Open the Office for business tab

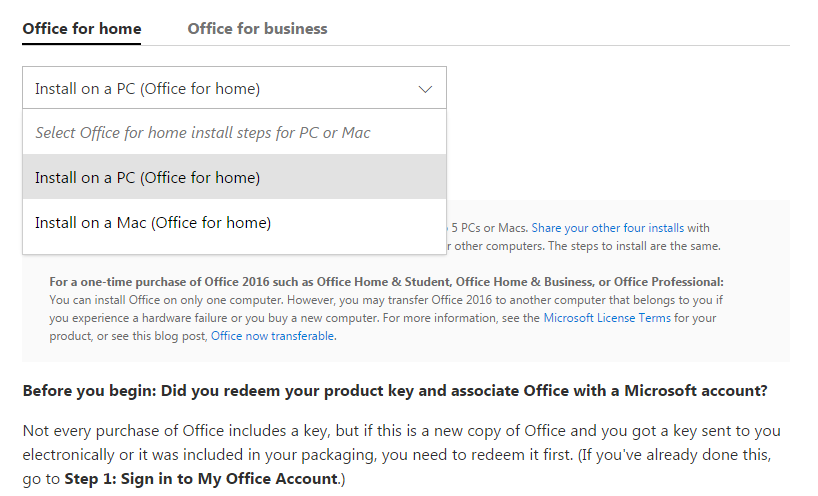click(x=257, y=28)
